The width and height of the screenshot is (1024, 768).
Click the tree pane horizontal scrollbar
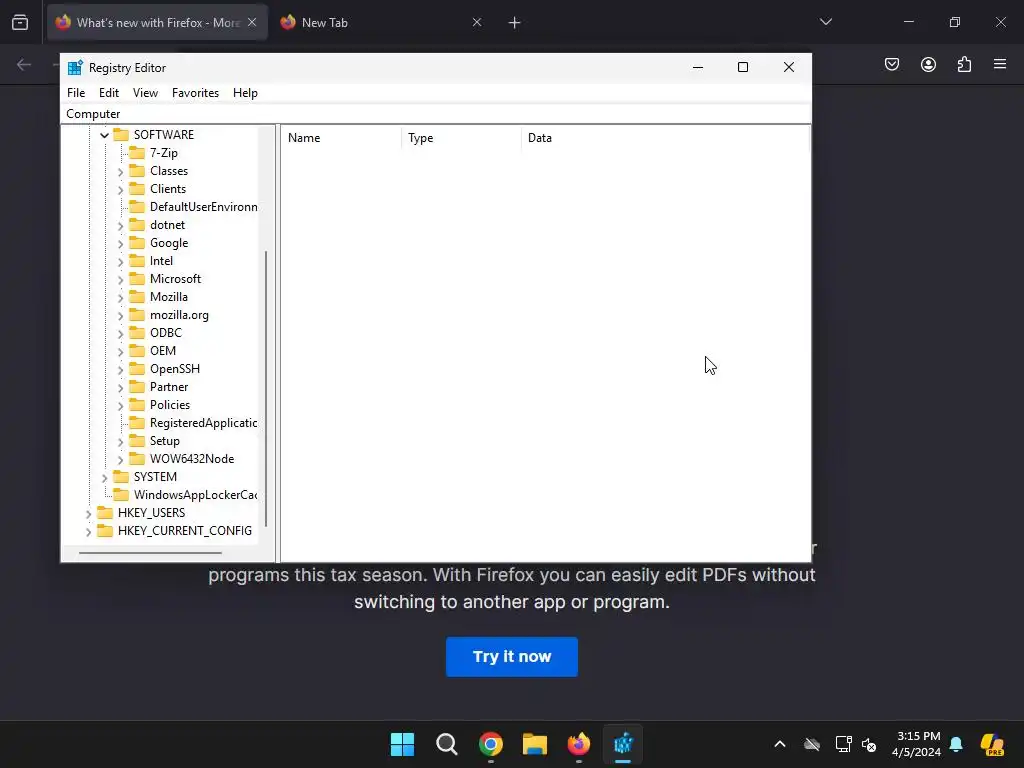coord(150,552)
